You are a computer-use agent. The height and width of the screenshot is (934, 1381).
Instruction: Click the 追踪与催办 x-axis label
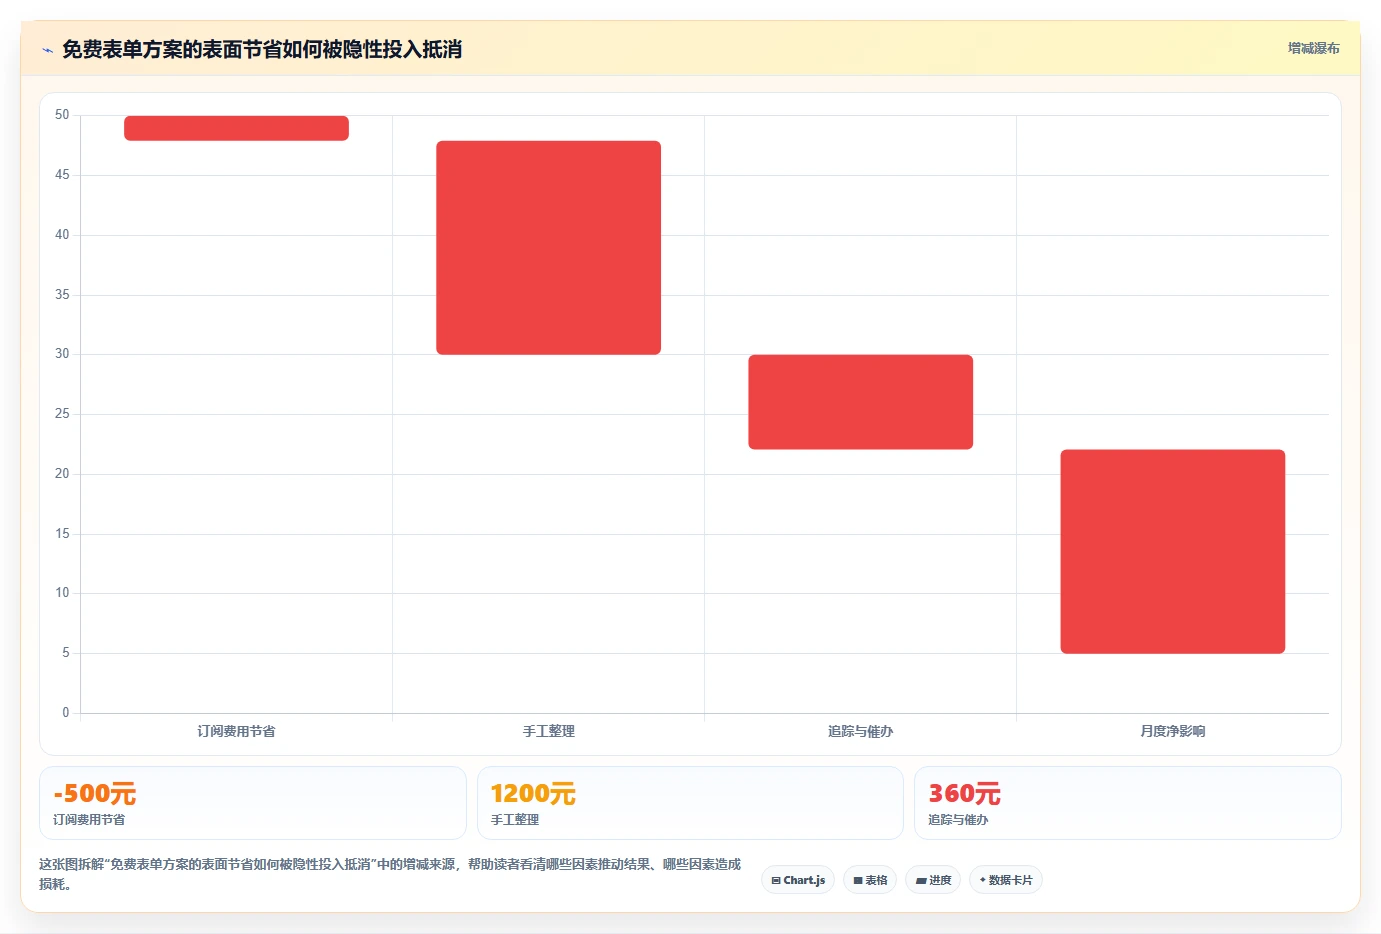pyautogui.click(x=860, y=731)
